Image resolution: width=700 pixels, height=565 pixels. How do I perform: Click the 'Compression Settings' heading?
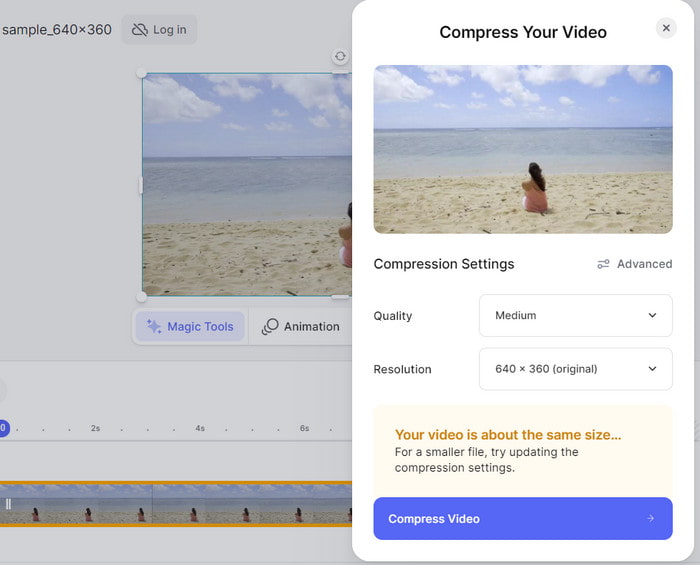(444, 264)
